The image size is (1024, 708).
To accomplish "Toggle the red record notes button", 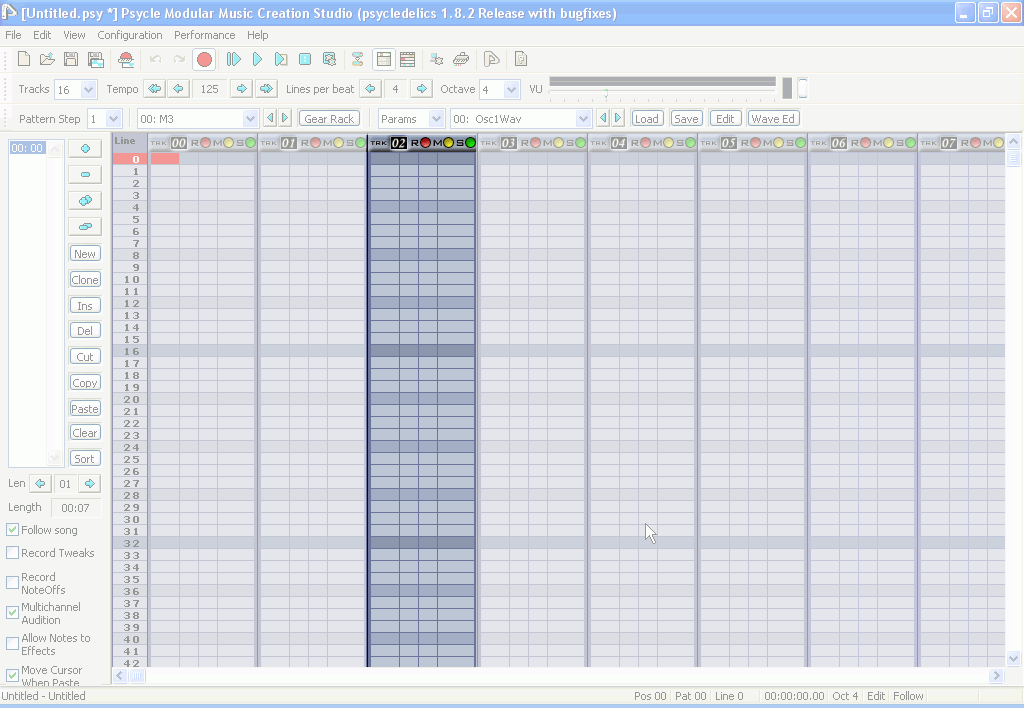I will [204, 59].
